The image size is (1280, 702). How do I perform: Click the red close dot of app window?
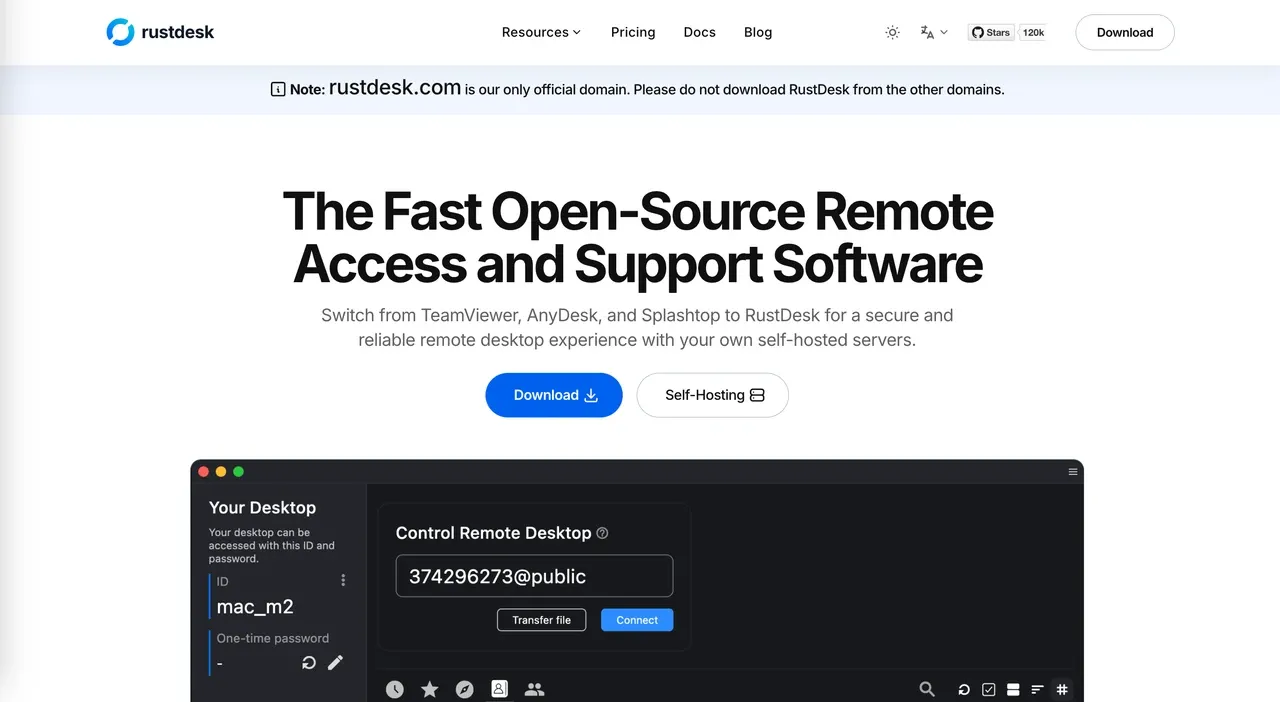204,472
